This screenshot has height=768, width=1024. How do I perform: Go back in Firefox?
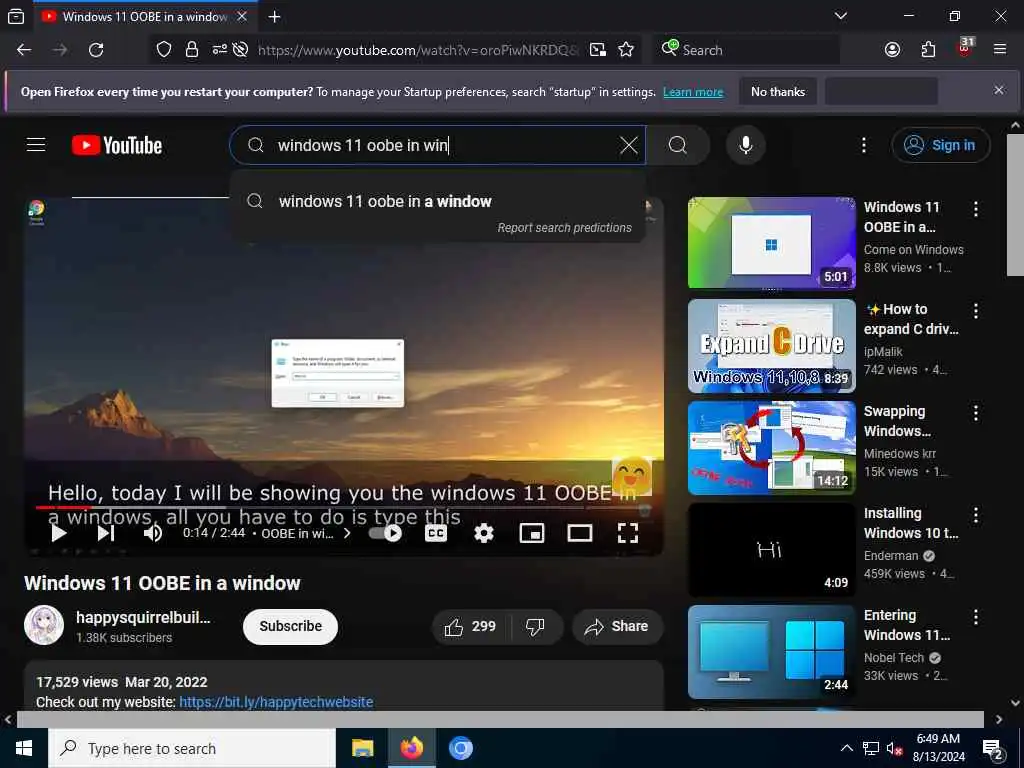[24, 50]
